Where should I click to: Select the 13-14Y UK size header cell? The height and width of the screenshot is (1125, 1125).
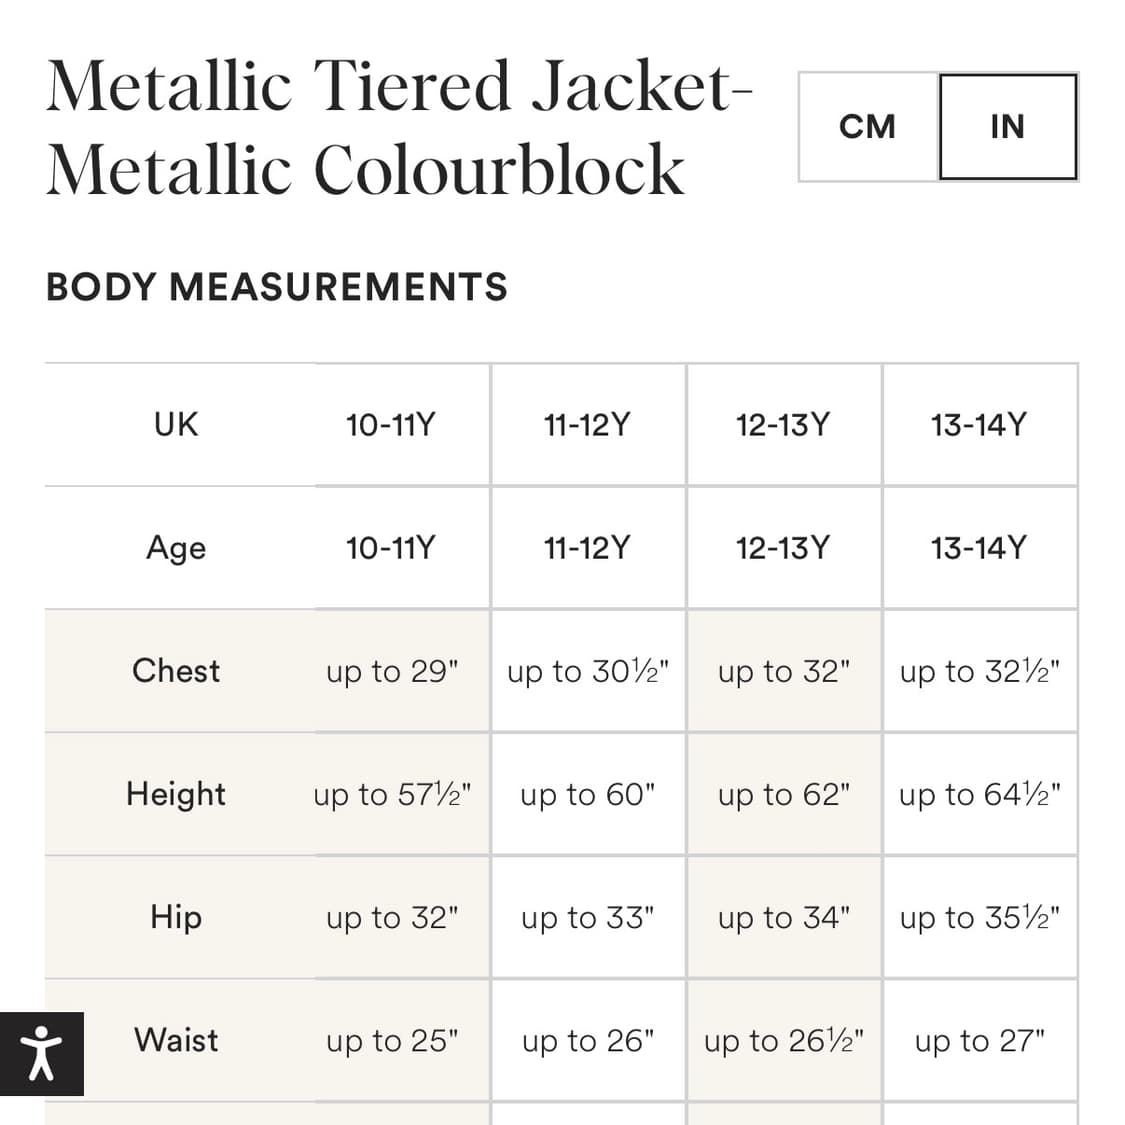(979, 425)
